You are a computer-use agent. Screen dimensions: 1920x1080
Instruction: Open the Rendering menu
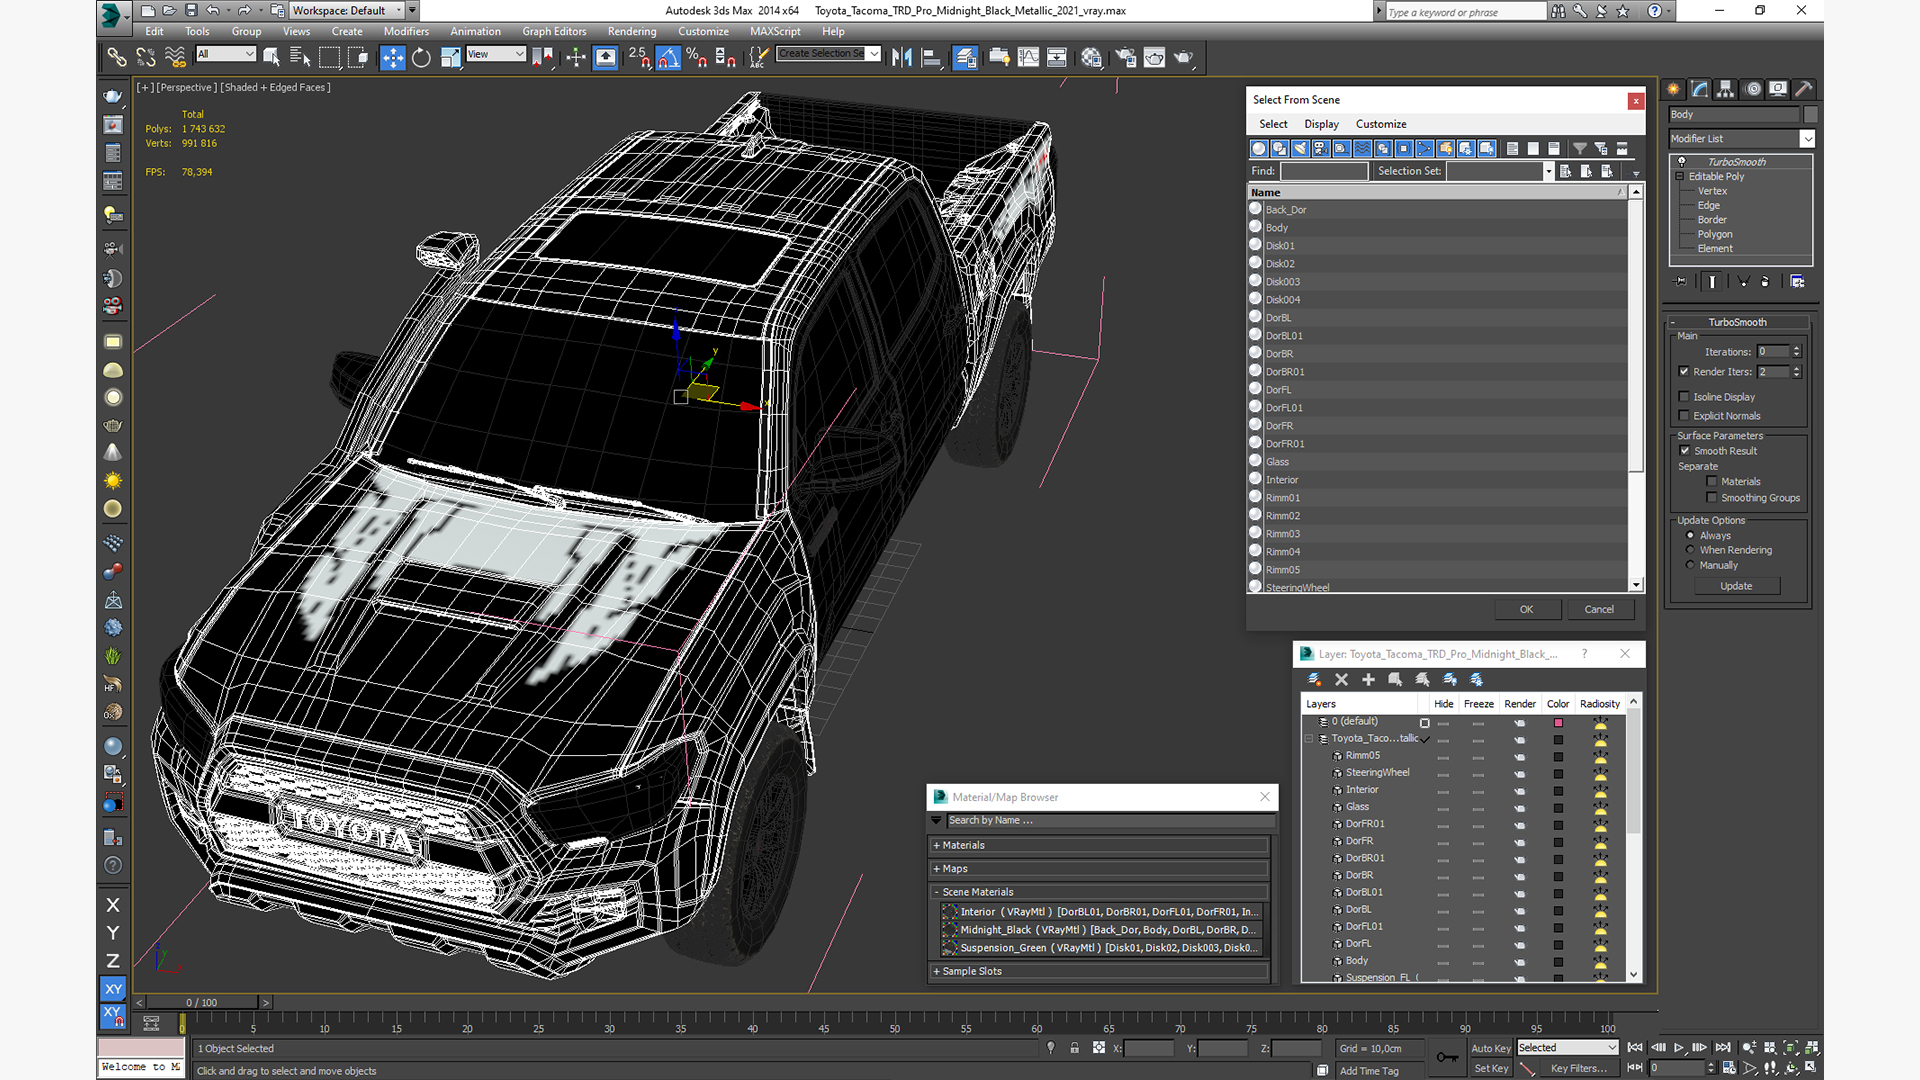[632, 31]
